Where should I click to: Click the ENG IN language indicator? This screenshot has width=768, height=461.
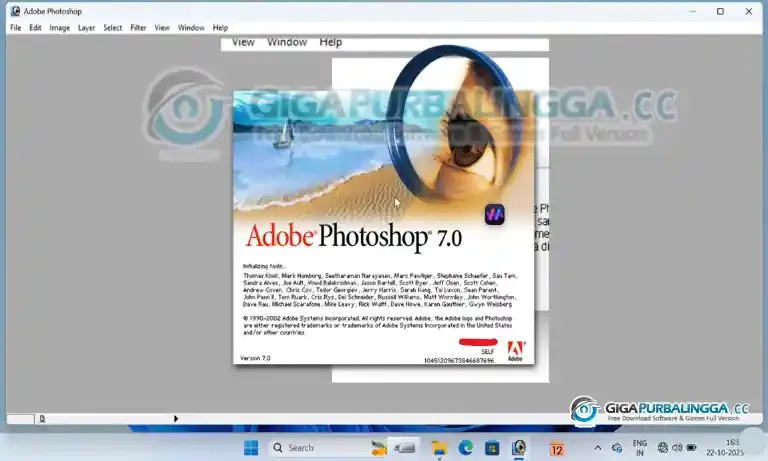(x=640, y=448)
